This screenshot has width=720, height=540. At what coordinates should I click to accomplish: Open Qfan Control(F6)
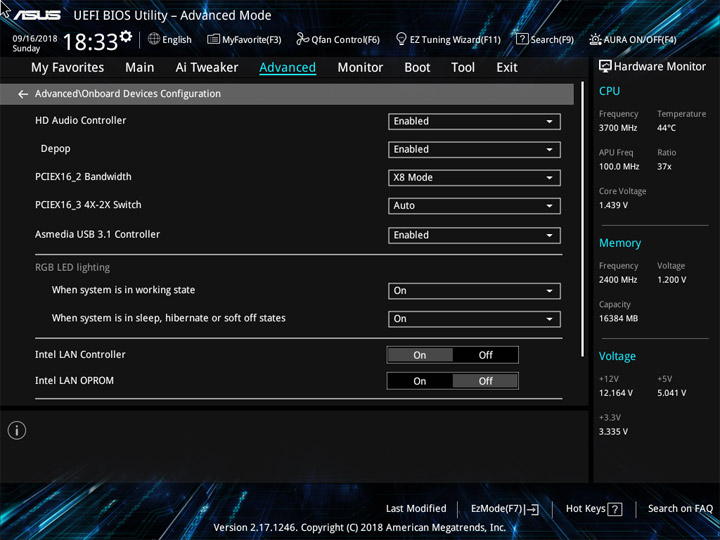coord(338,39)
